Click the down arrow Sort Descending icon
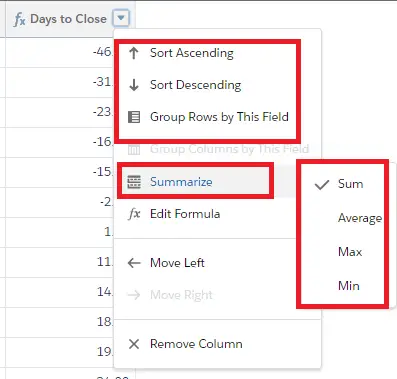Image resolution: width=397 pixels, height=379 pixels. tap(134, 85)
